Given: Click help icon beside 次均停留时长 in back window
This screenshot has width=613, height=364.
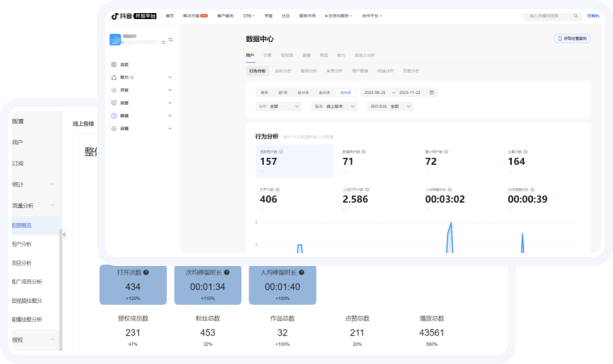Looking at the screenshot, I should (227, 273).
